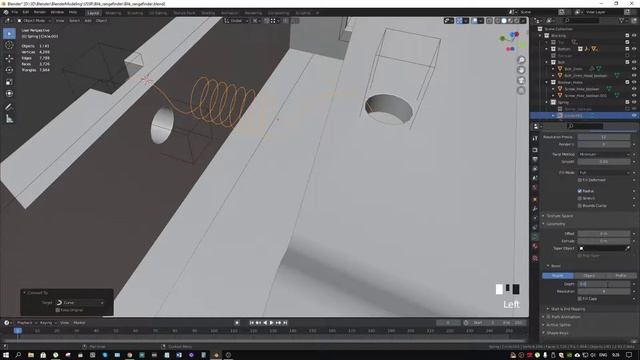The height and width of the screenshot is (360, 640).
Task: Open the Physics properties tab icon
Action: tap(535, 218)
